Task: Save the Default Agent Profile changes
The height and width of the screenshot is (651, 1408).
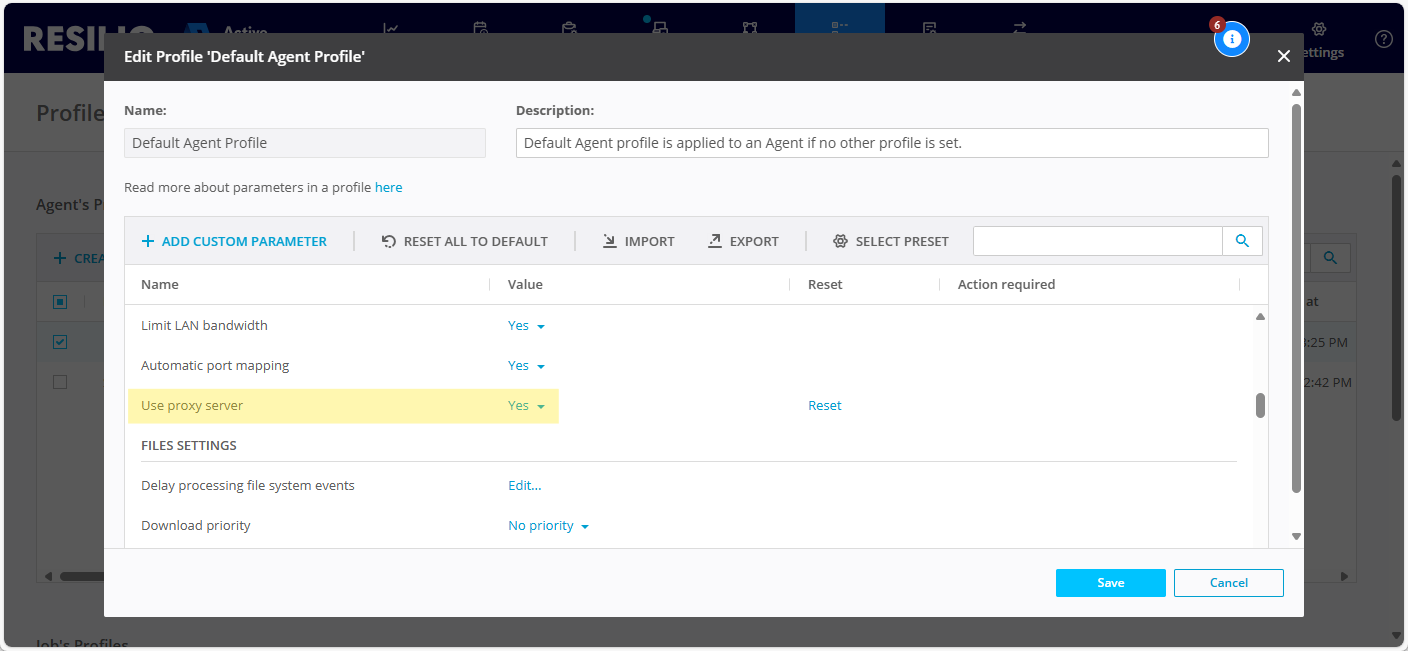Action: (x=1110, y=582)
